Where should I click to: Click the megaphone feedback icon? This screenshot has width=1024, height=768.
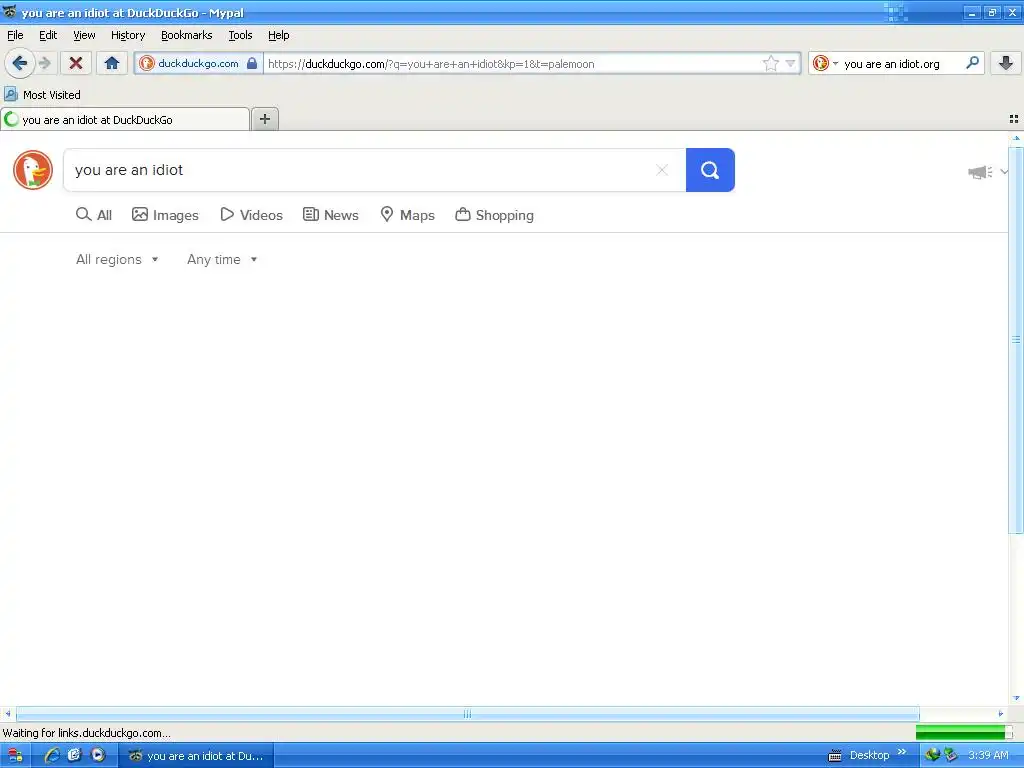pyautogui.click(x=980, y=172)
